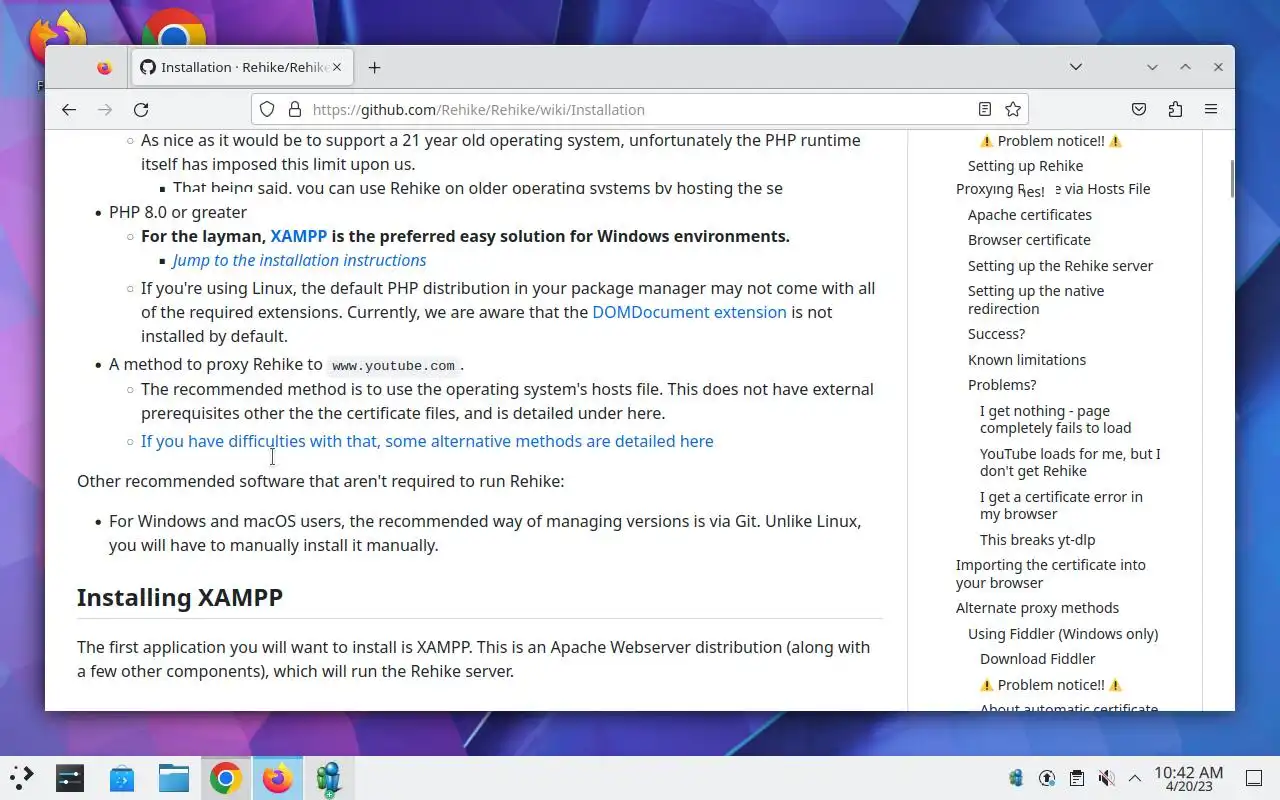This screenshot has height=800, width=1280.
Task: Switch to Chrome in the taskbar
Action: pyautogui.click(x=225, y=778)
